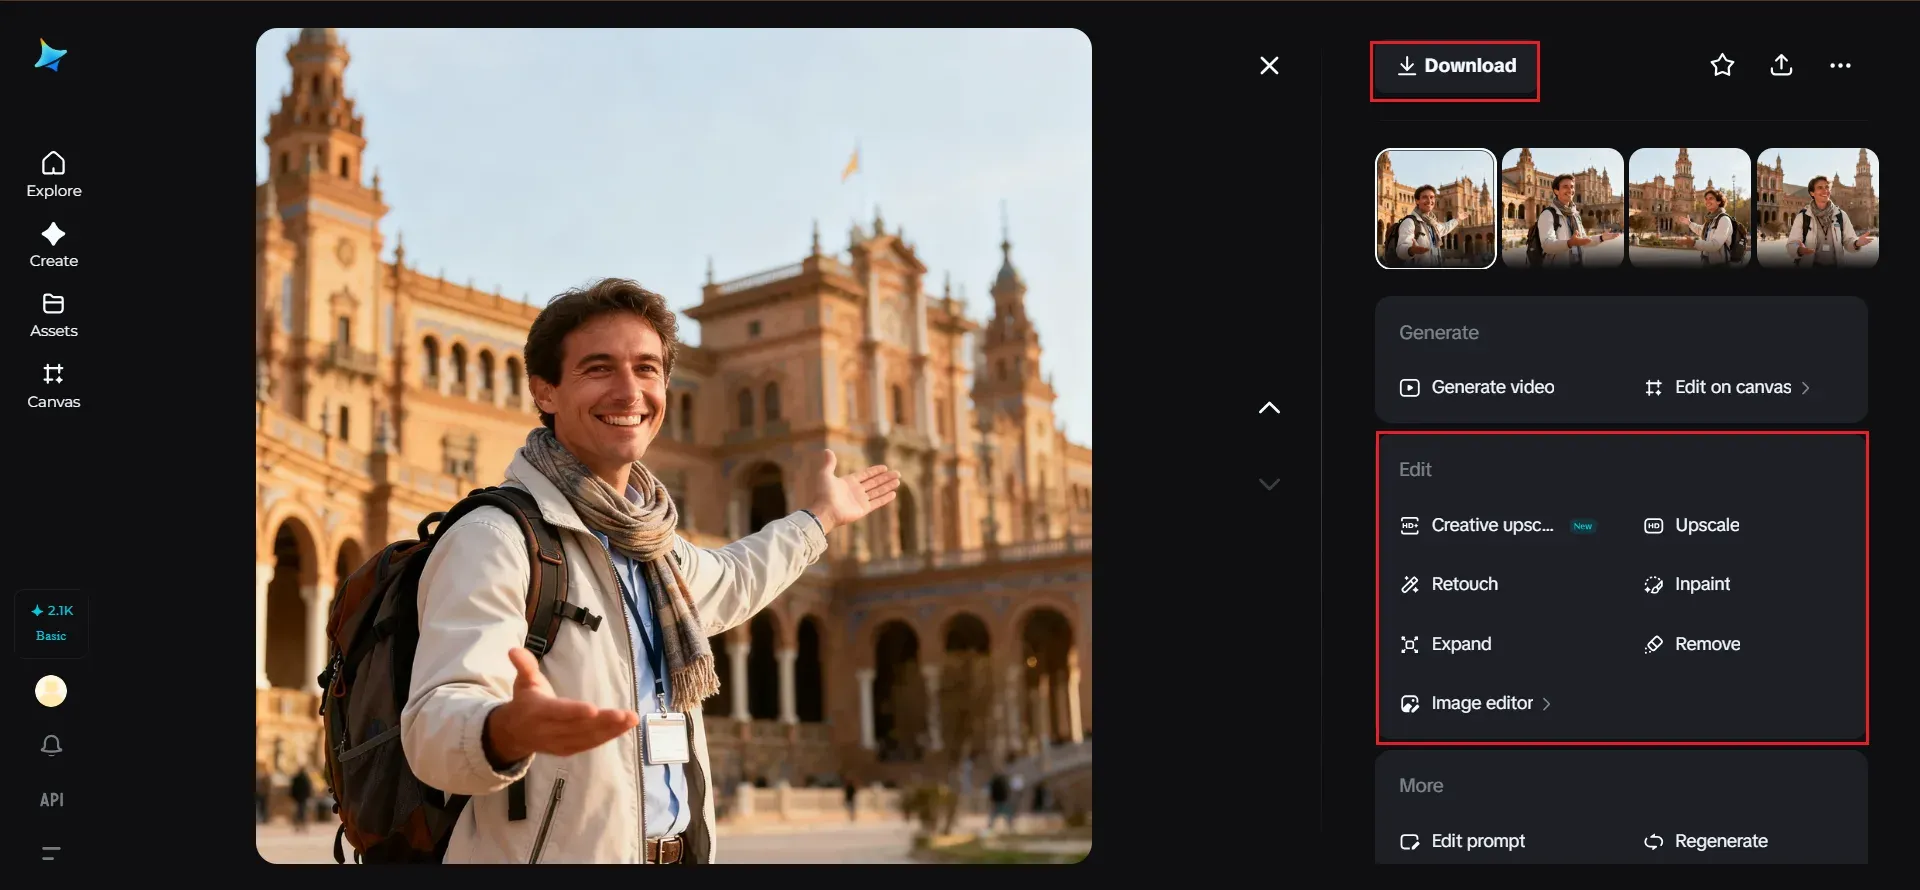
Task: Open notifications bell icon
Action: 52,745
